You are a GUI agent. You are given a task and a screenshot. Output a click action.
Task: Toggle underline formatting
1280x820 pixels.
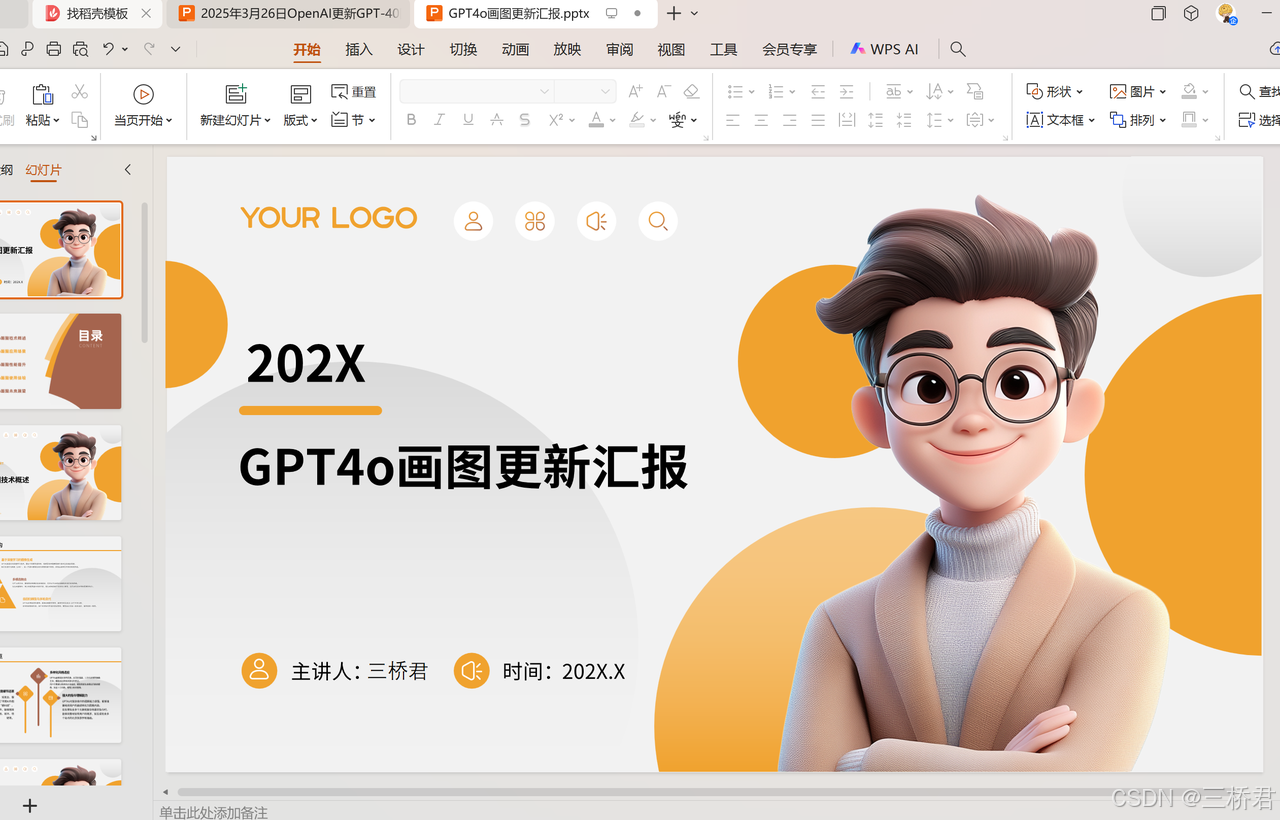tap(468, 120)
